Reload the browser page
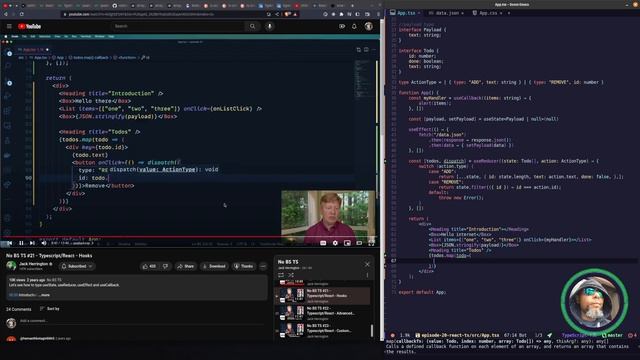The height and width of the screenshot is (360, 640). (21, 14)
